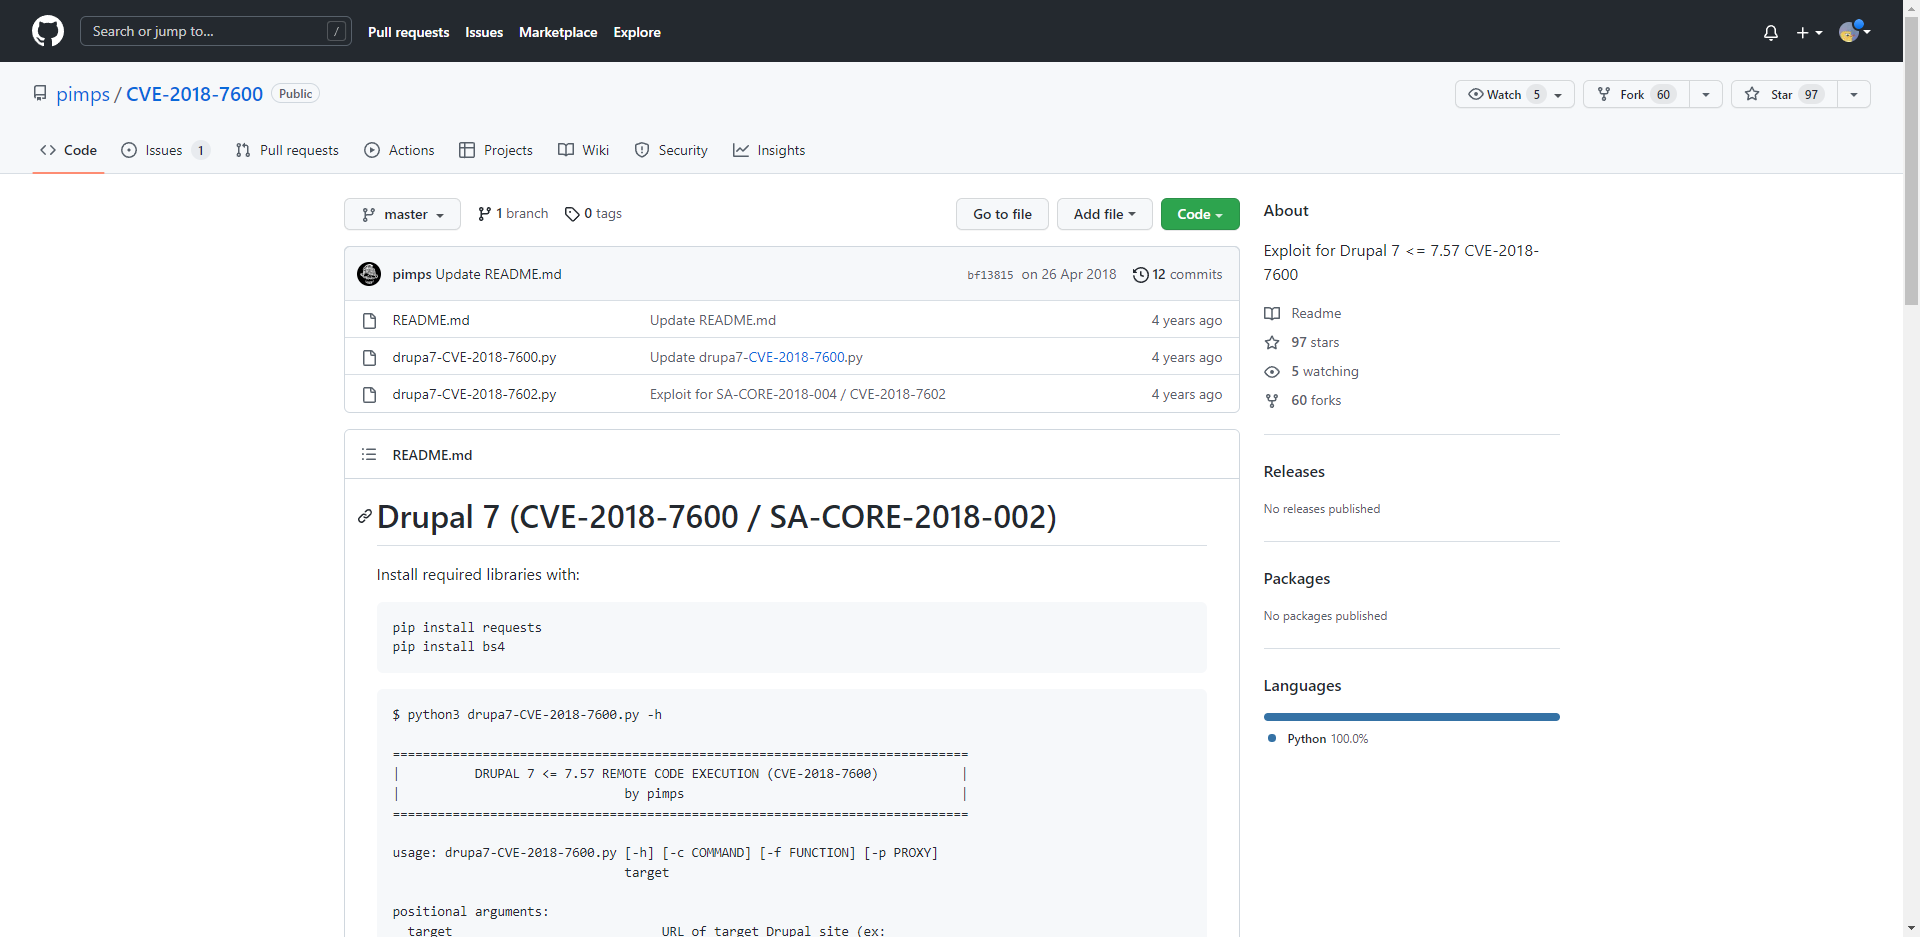Click the file icon beside drupa7-CVE-2018-7602.py
Screen dimensions: 1920x937
[369, 395]
